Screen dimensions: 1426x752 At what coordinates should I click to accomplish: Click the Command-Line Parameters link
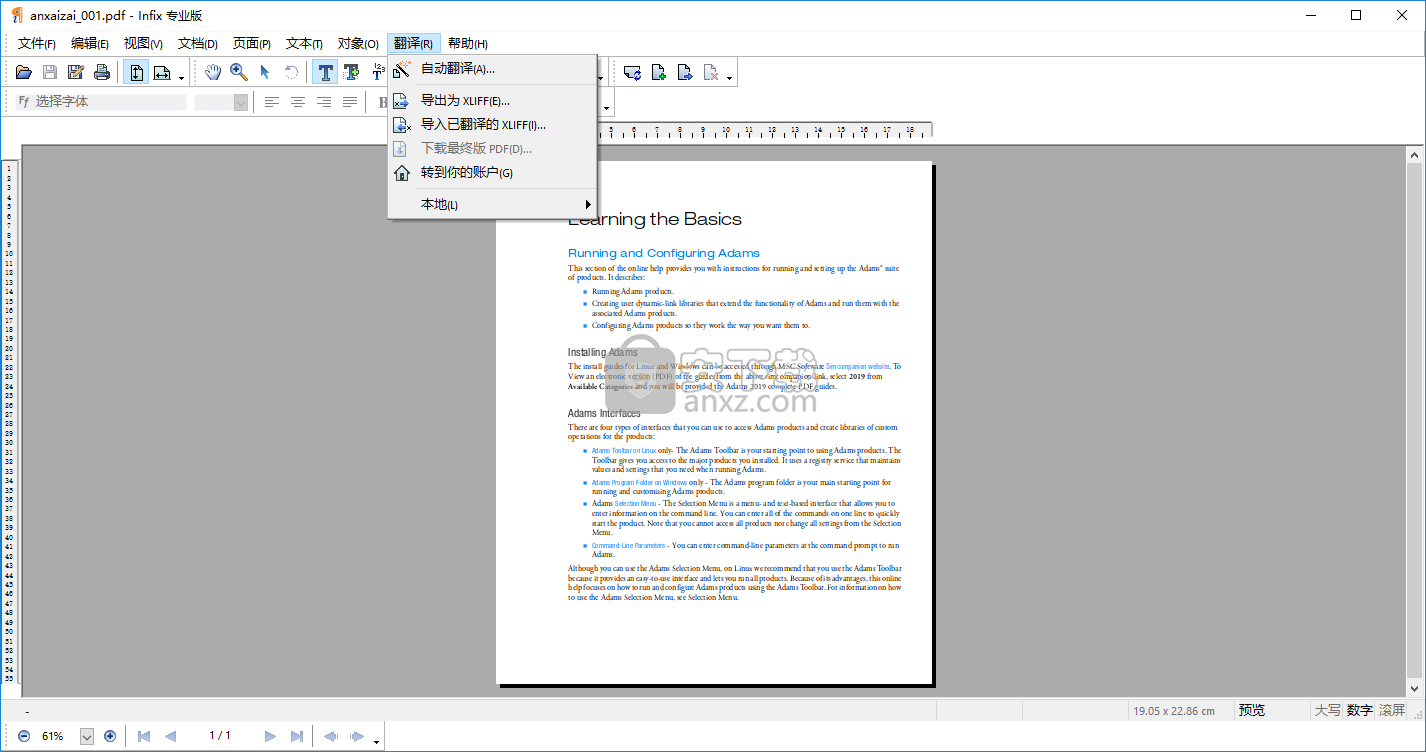(x=628, y=546)
